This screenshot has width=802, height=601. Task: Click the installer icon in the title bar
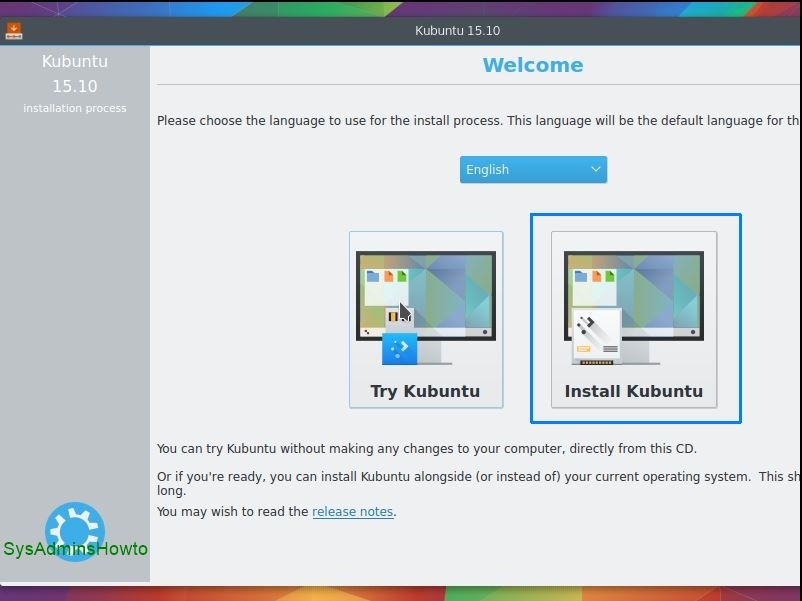(14, 30)
